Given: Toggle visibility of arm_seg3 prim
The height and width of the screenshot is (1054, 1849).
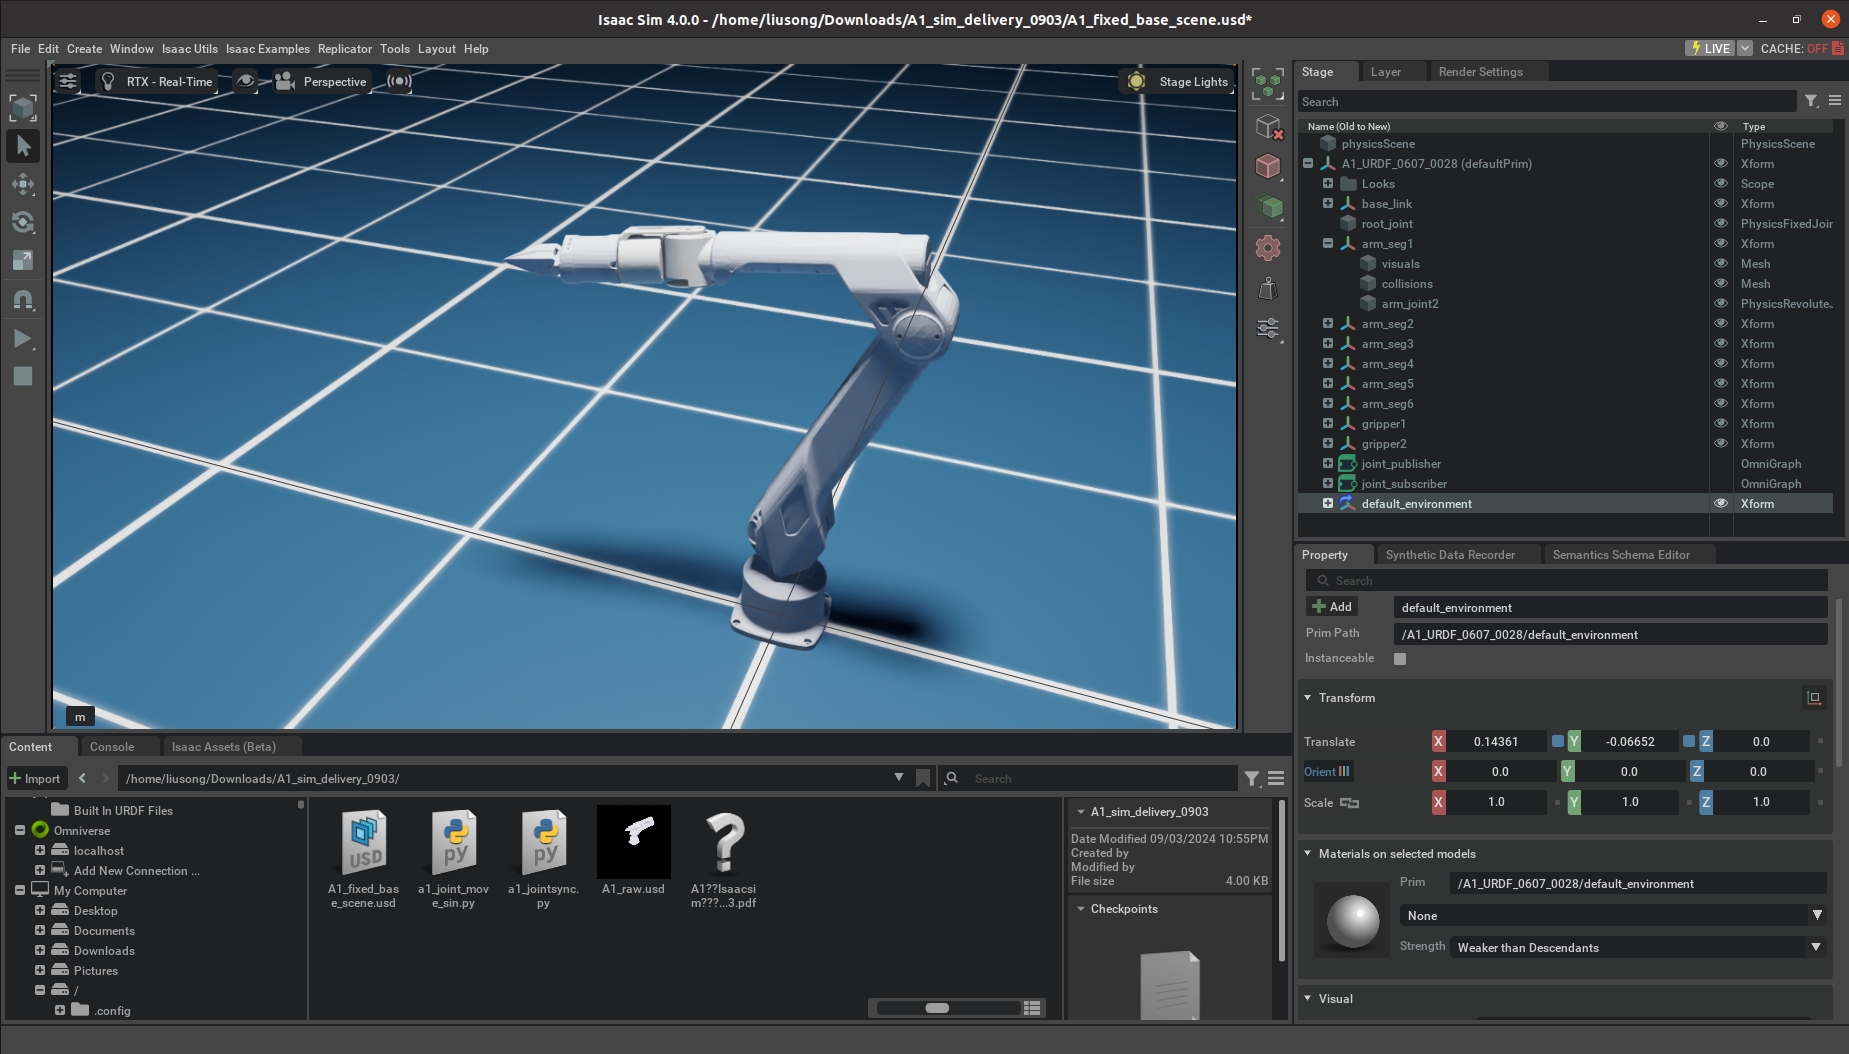Looking at the screenshot, I should (x=1721, y=344).
